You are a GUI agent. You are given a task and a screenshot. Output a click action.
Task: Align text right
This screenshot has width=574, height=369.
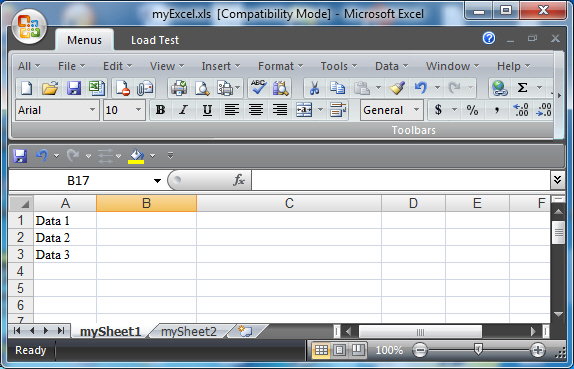280,110
